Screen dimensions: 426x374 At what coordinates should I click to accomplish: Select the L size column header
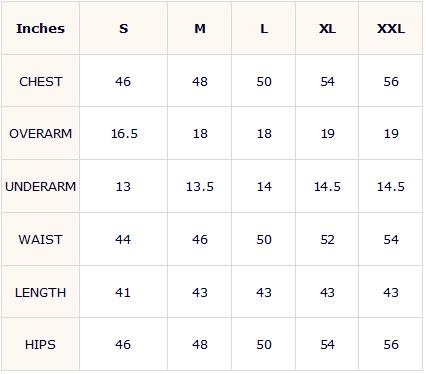(x=264, y=29)
